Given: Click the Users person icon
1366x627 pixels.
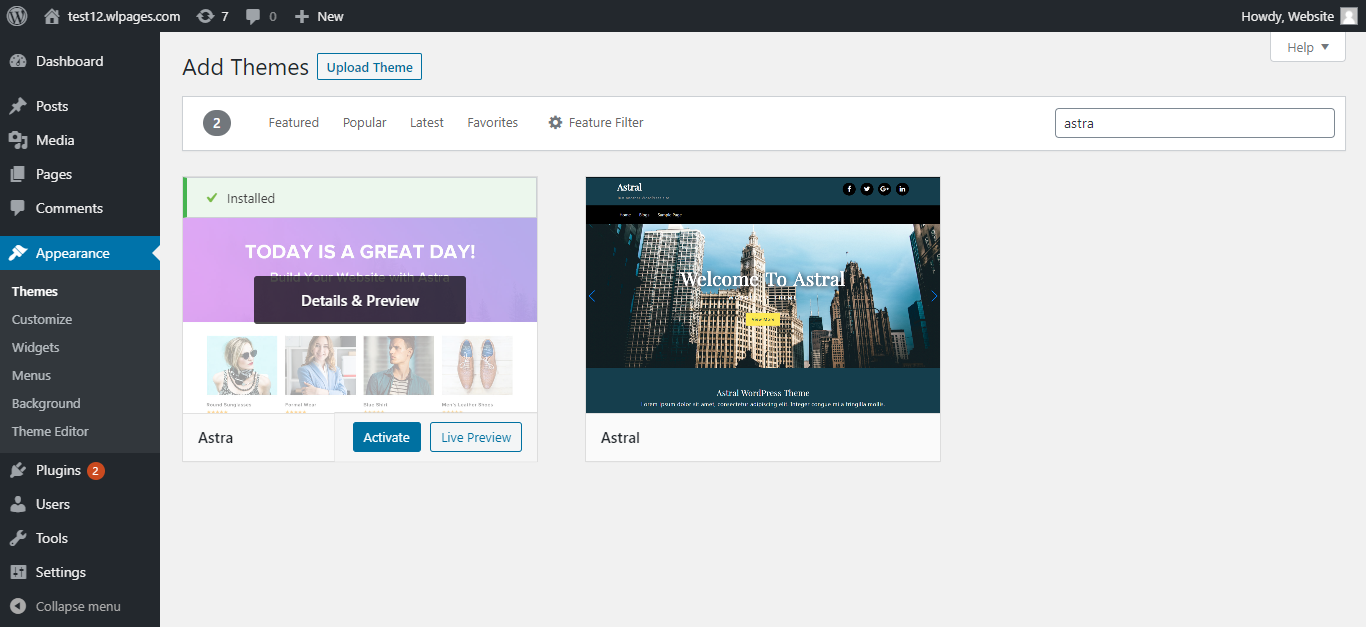Looking at the screenshot, I should (18, 504).
